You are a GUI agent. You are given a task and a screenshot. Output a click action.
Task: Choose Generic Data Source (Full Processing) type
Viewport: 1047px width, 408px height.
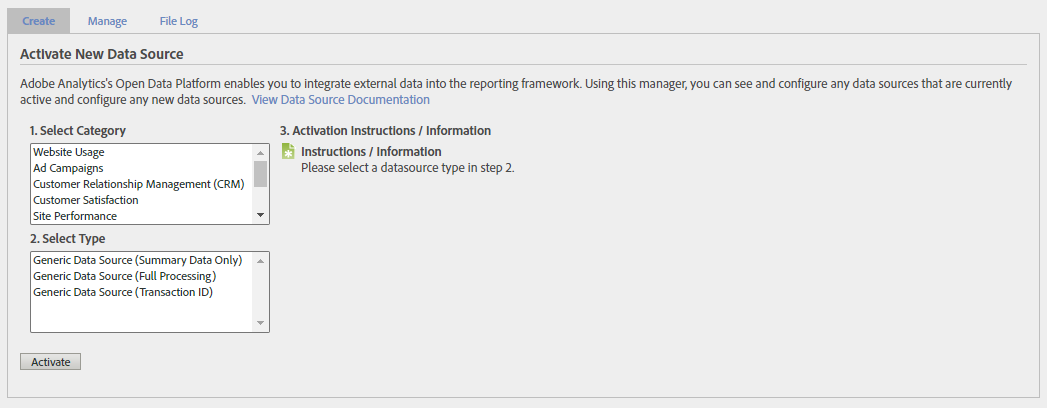[x=125, y=276]
